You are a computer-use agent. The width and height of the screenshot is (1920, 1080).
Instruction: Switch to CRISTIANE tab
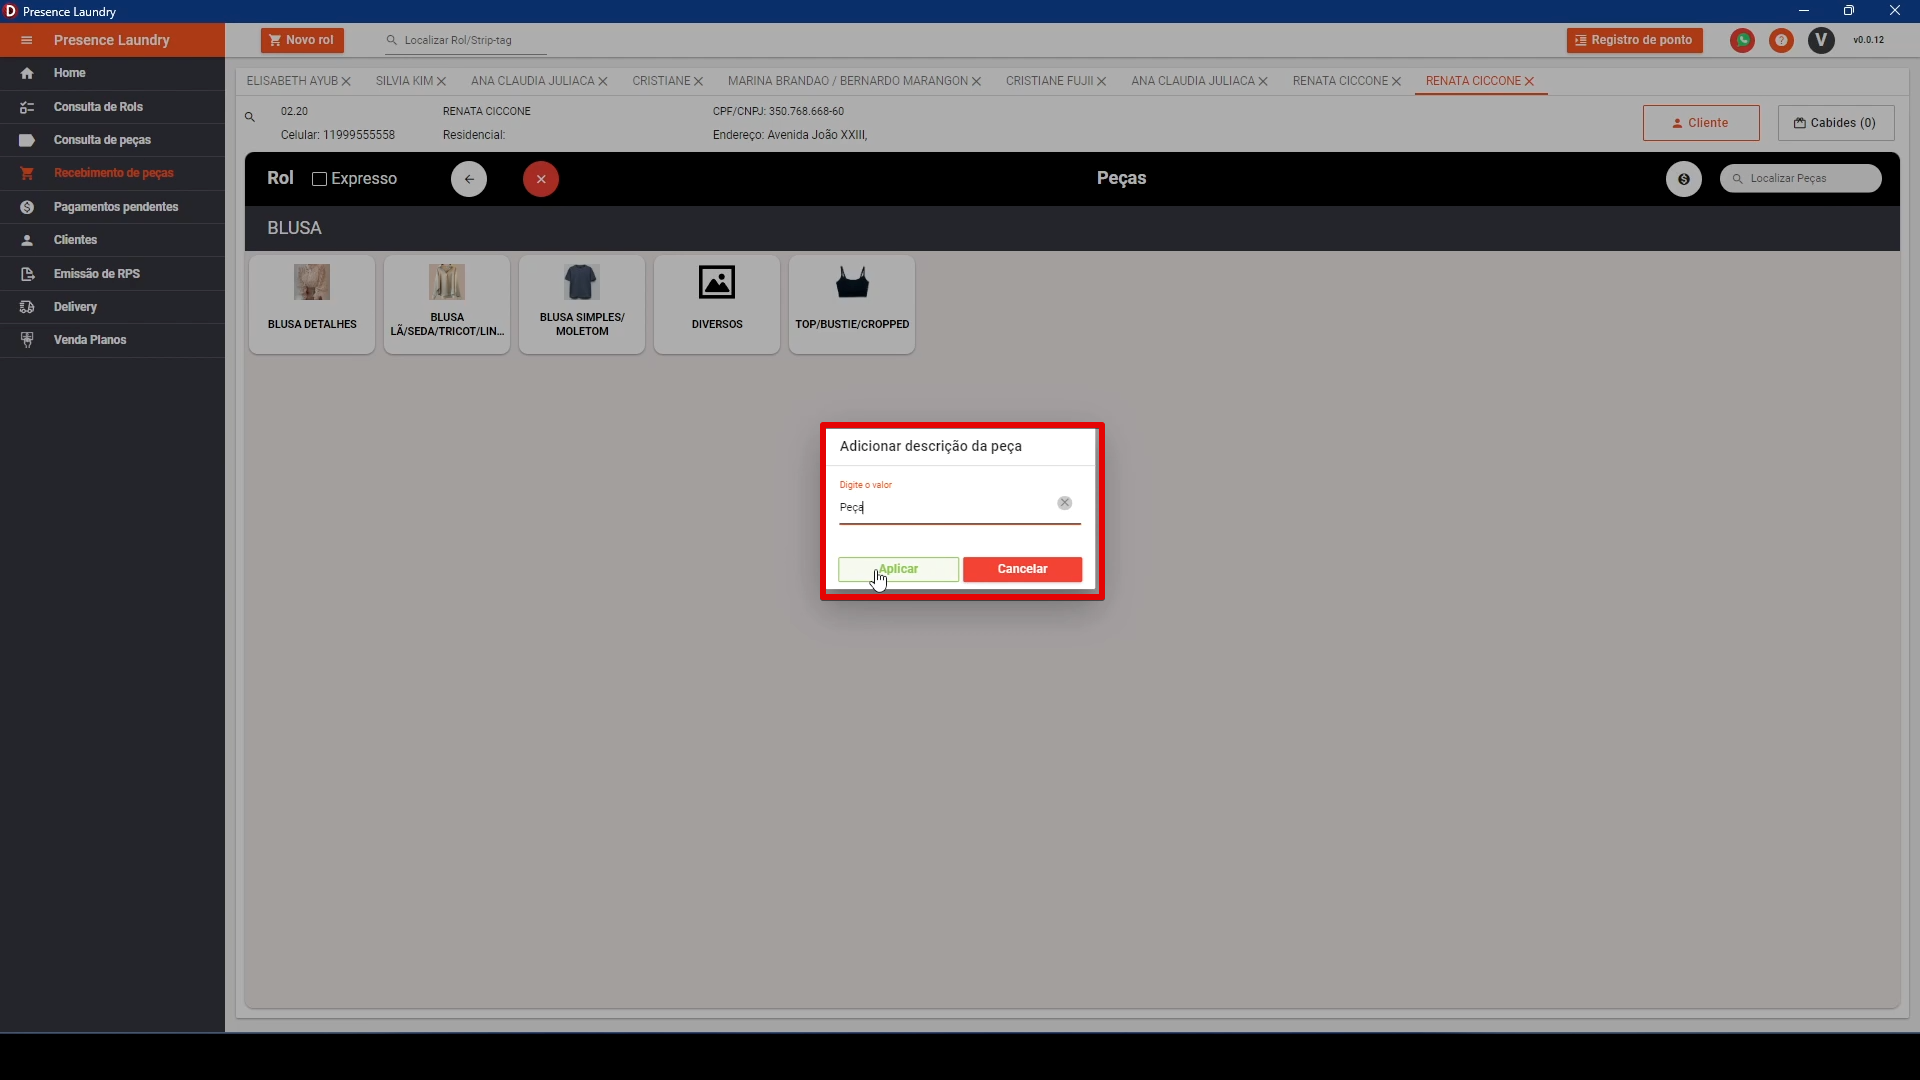click(661, 81)
